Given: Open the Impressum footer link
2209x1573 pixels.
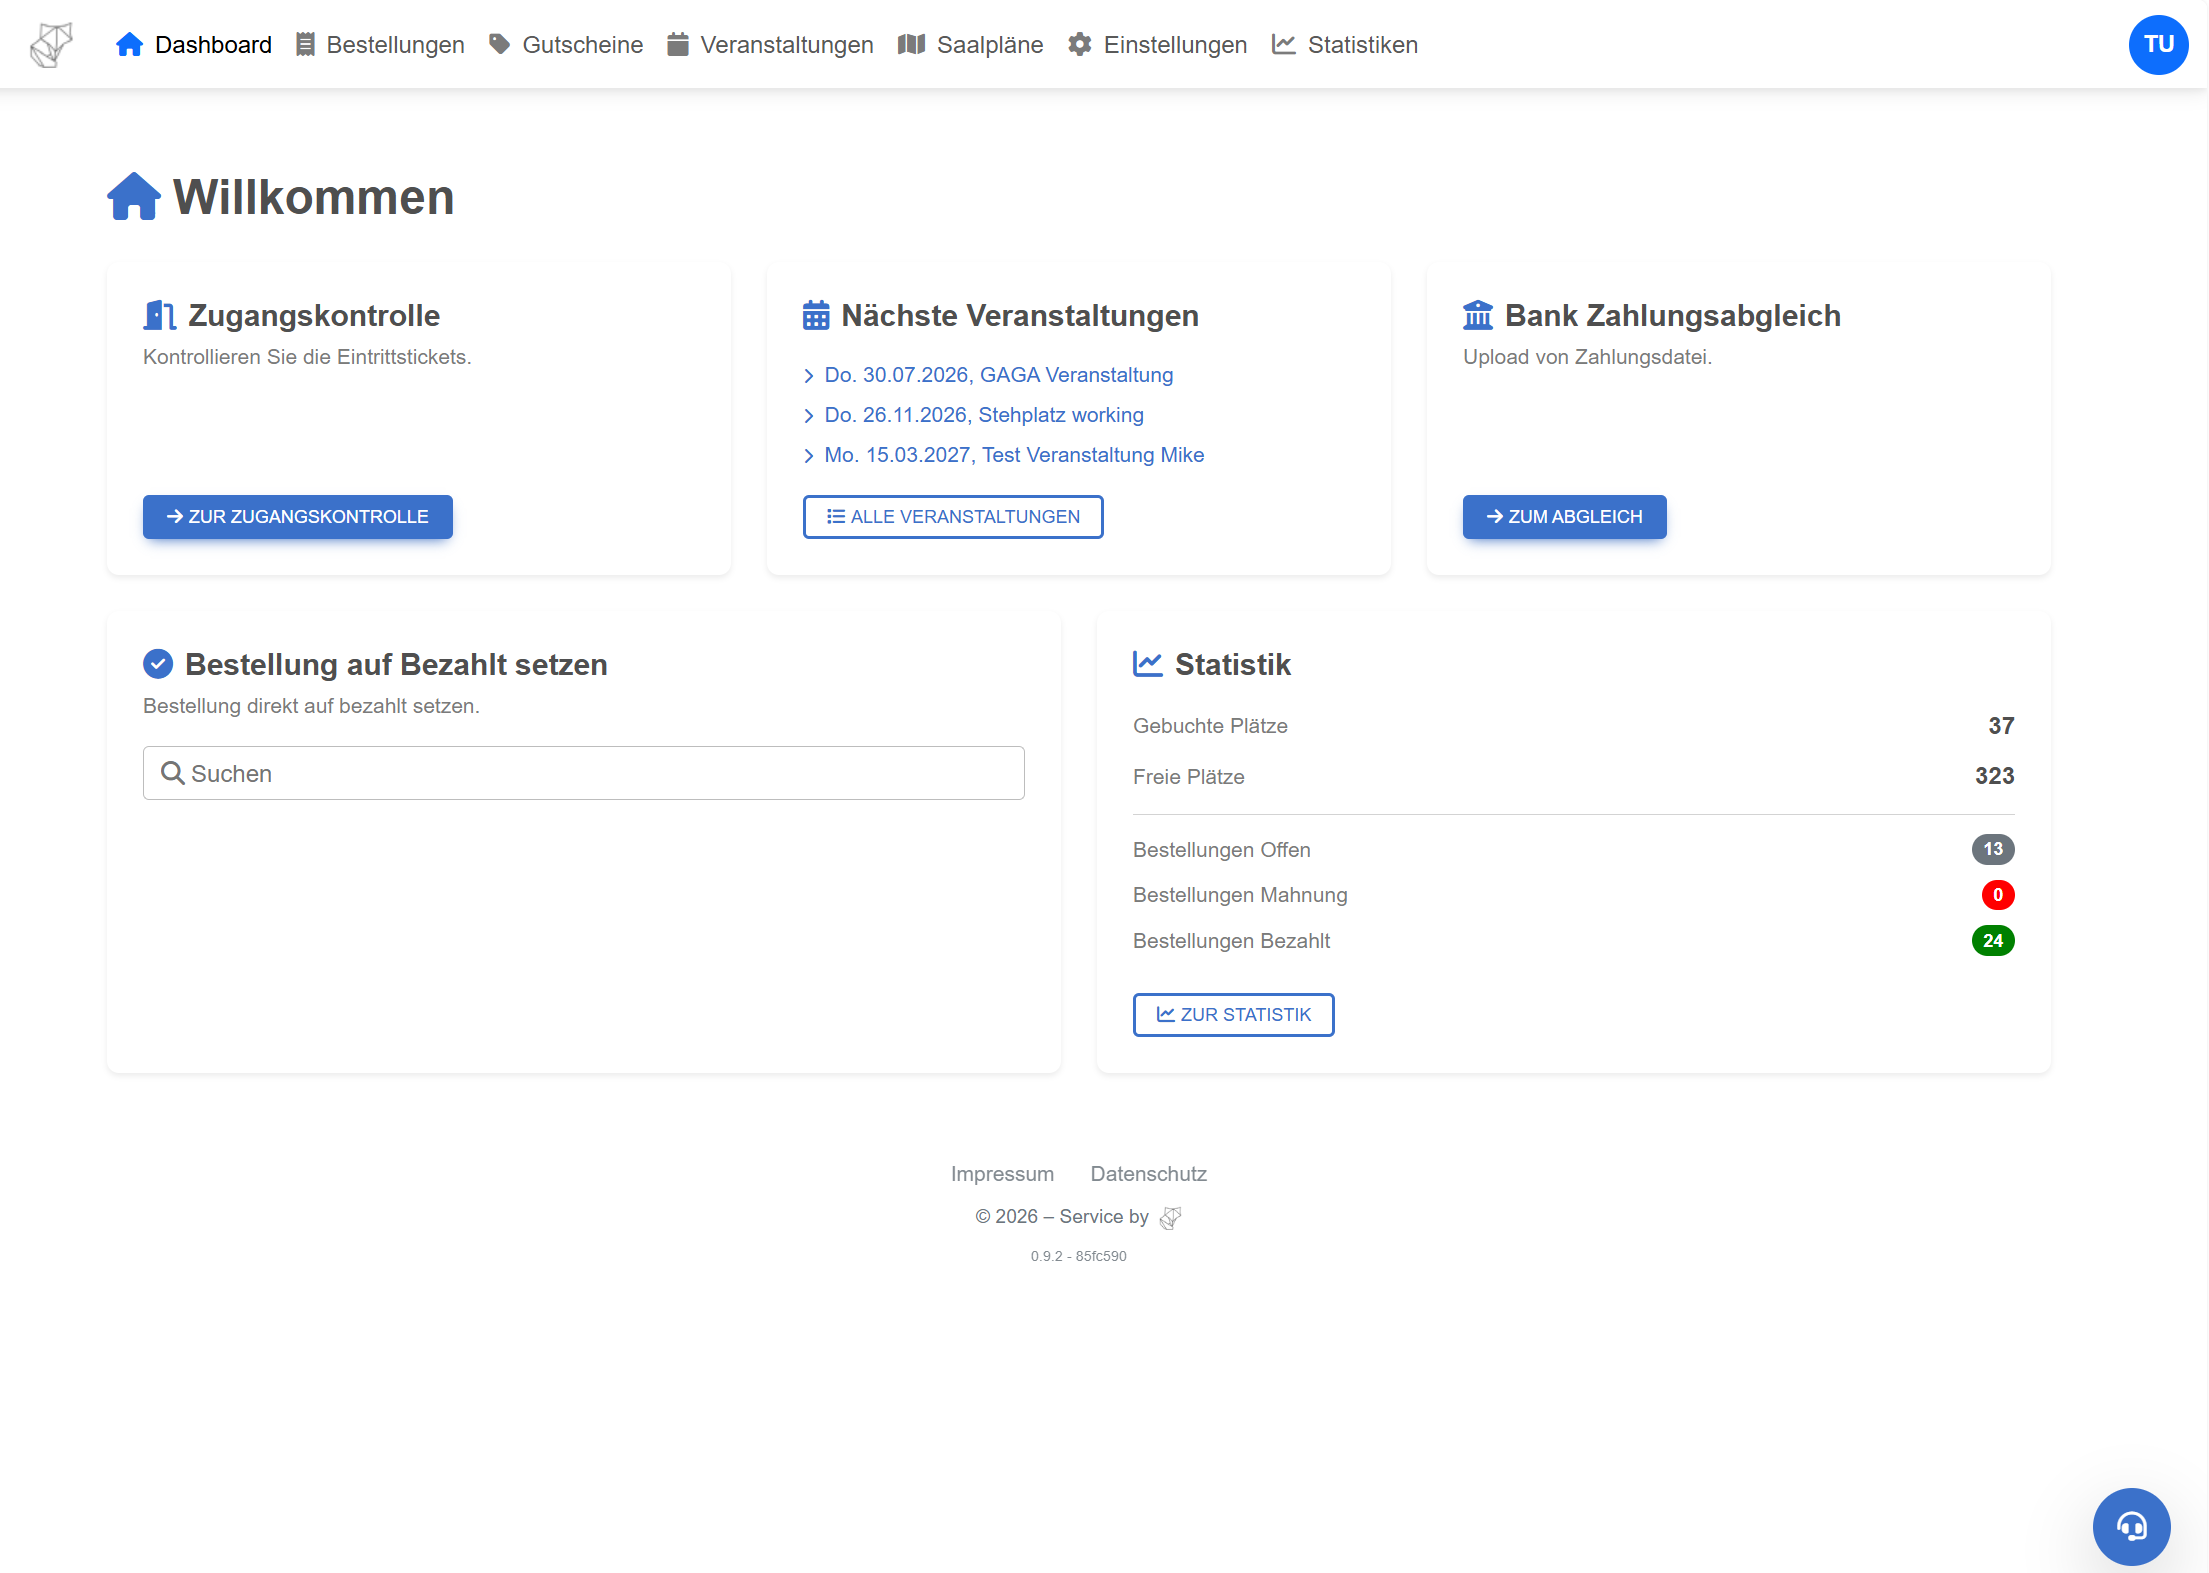Looking at the screenshot, I should tap(1002, 1174).
